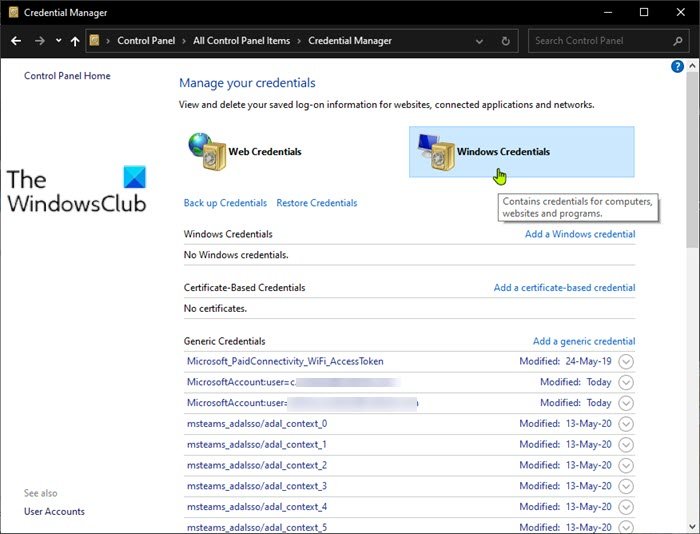The width and height of the screenshot is (700, 534).
Task: Click the forward navigation arrow
Action: [x=38, y=41]
